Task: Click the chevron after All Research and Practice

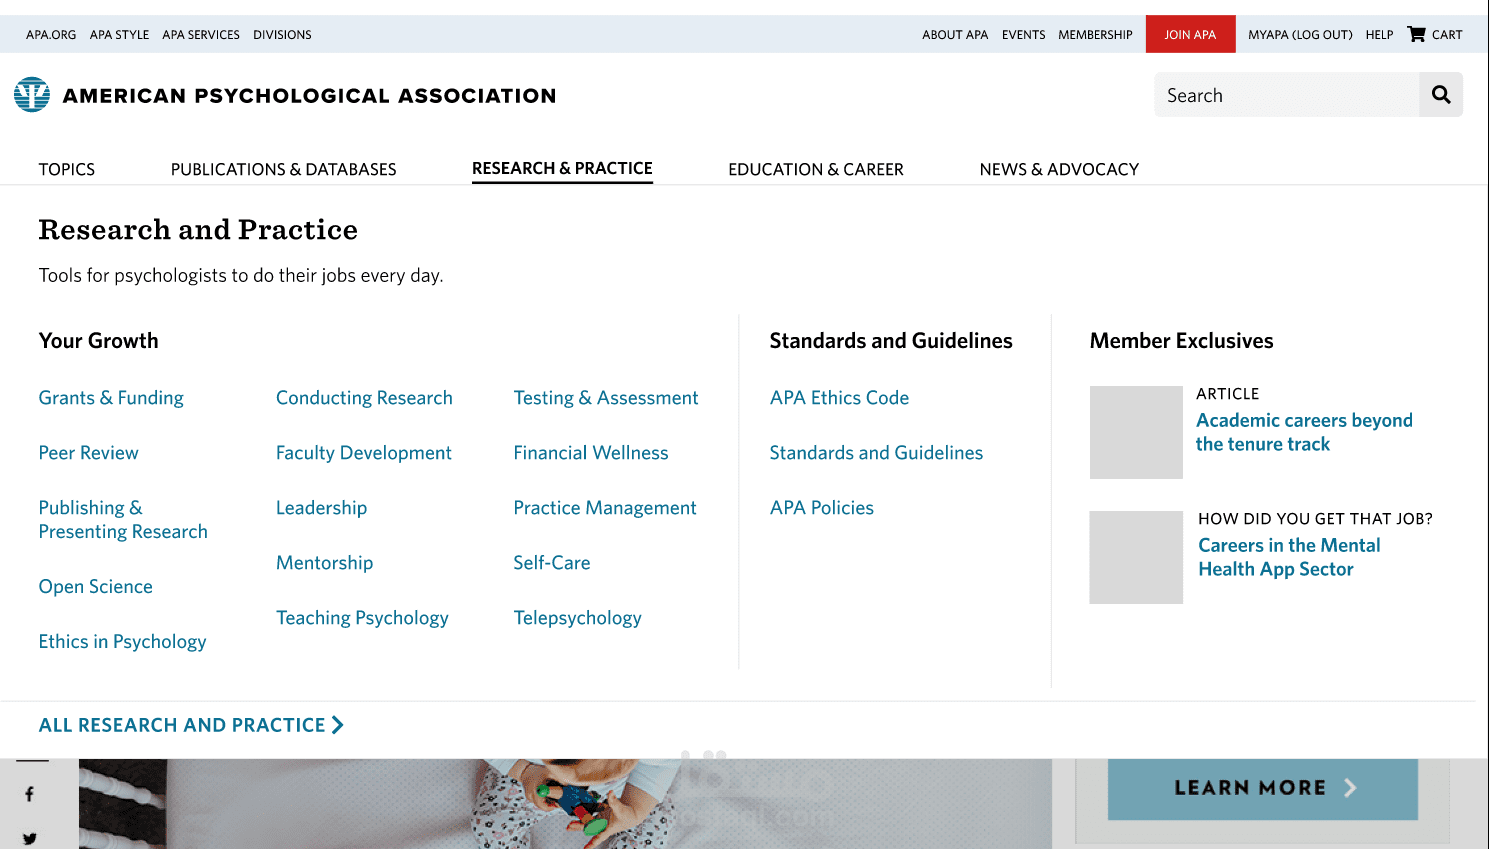Action: point(338,725)
